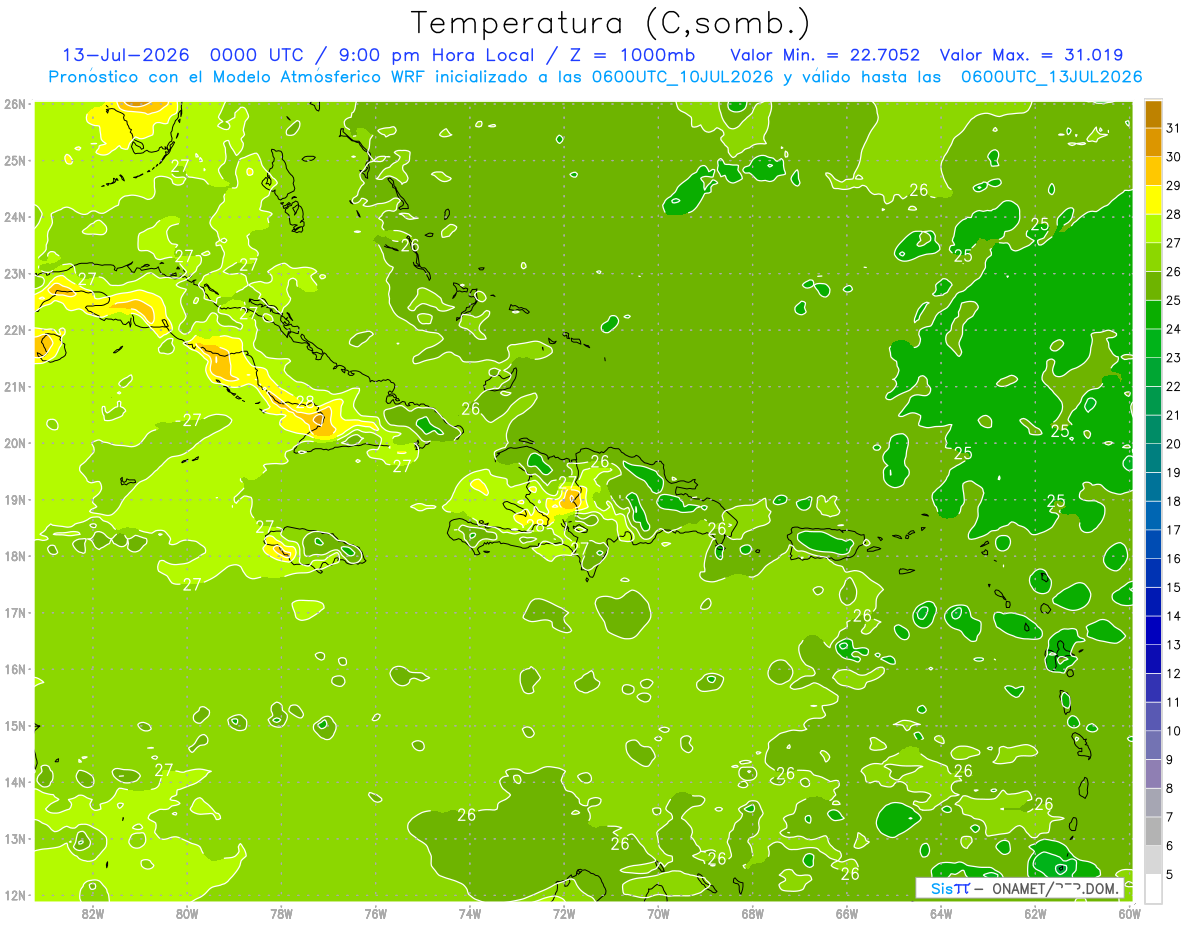Click the '62W' longitude axis label

click(x=1035, y=913)
